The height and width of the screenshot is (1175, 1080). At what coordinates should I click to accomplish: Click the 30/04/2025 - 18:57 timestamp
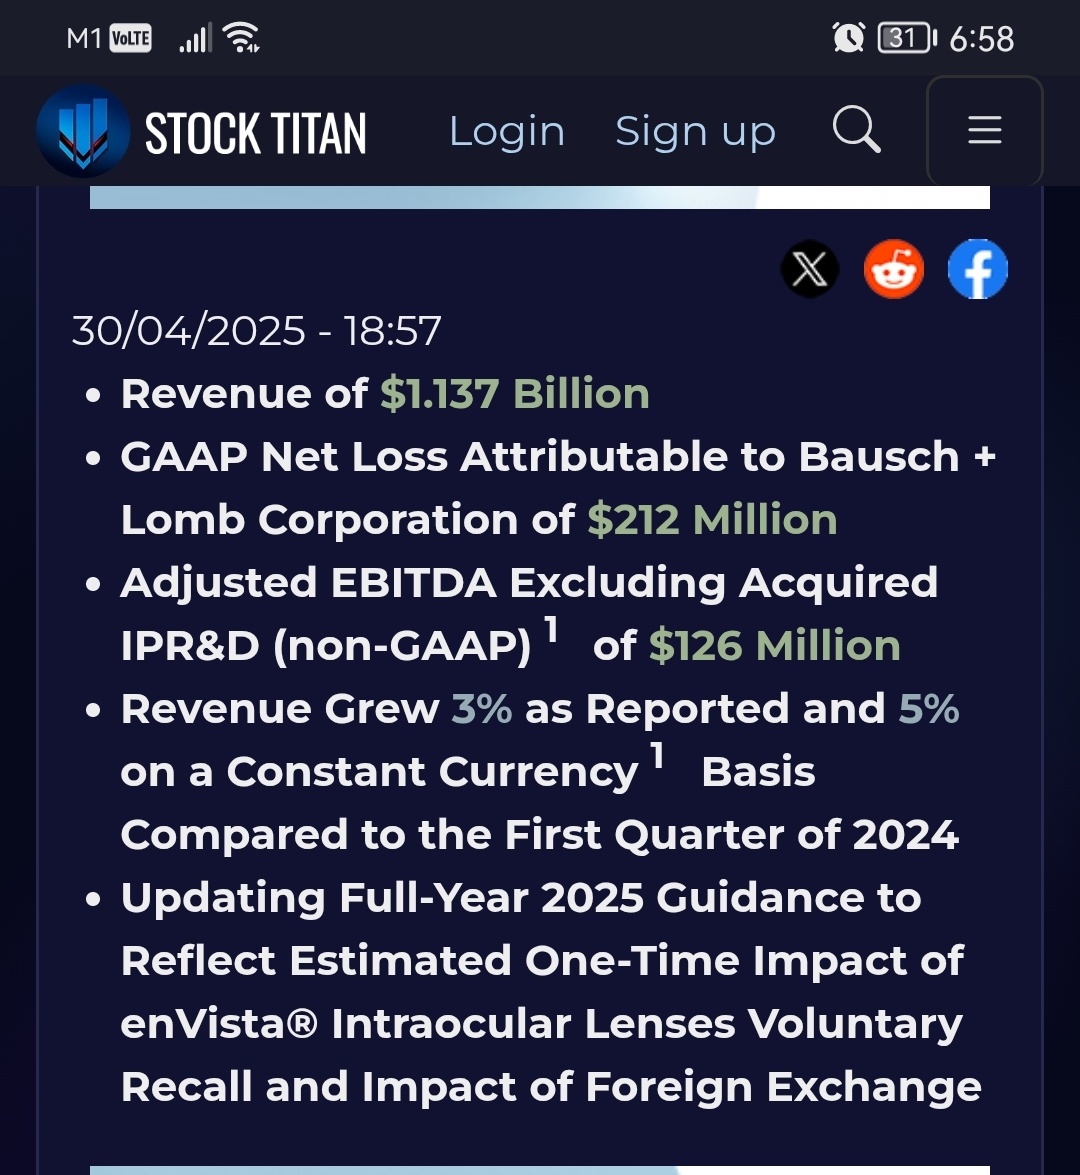point(256,330)
